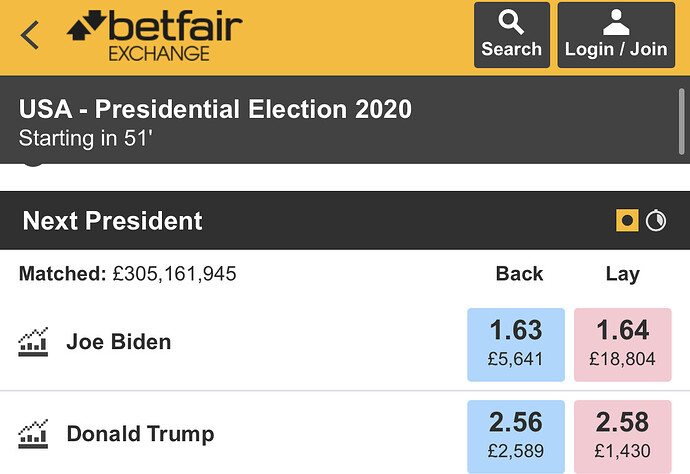Select the Joe Biden runner name
690x474 pixels.
(119, 342)
